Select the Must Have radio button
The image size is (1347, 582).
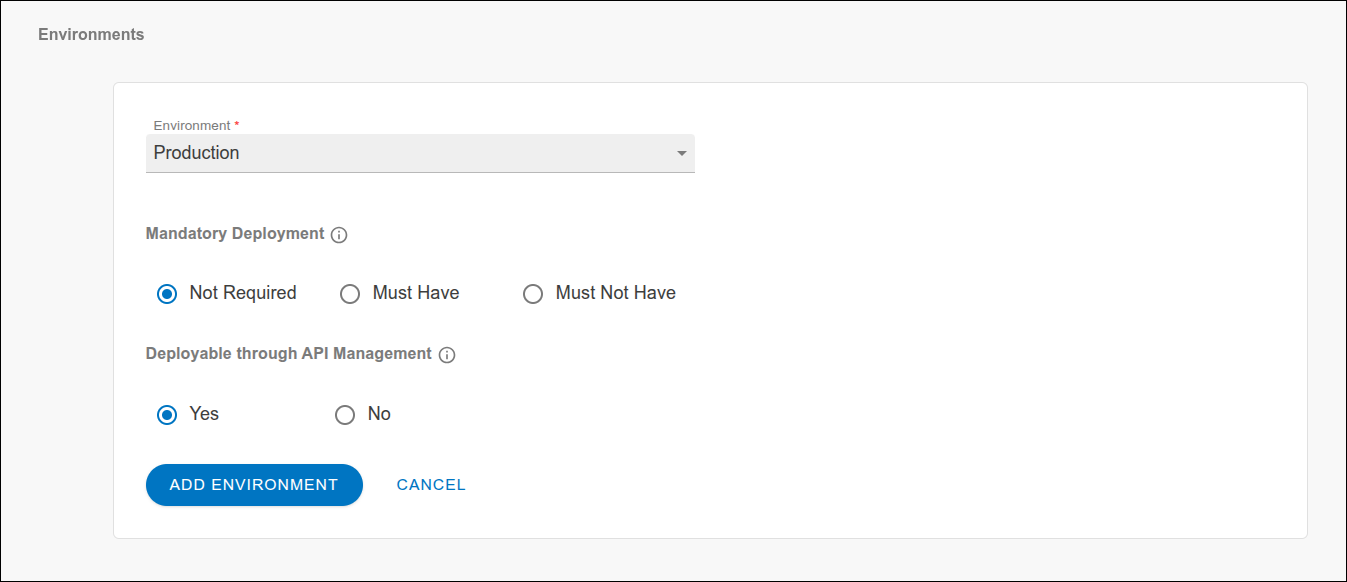350,293
